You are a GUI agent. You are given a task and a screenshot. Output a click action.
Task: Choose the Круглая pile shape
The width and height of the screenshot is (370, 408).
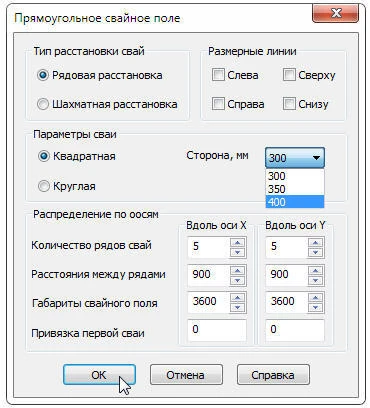(x=43, y=186)
